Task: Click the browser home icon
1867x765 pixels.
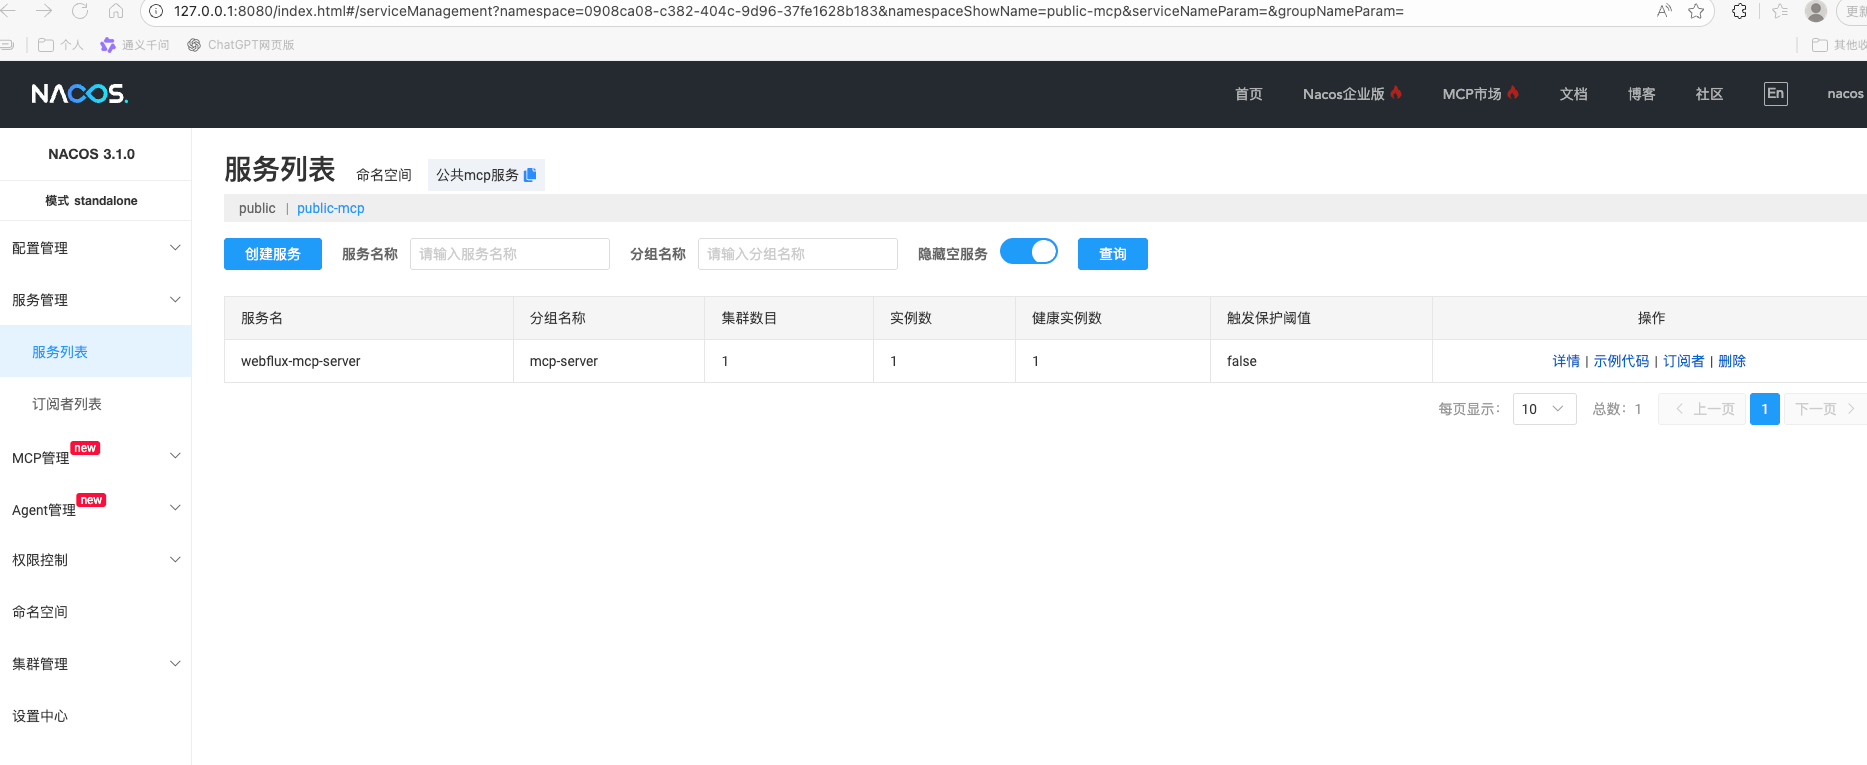Action: (x=116, y=11)
